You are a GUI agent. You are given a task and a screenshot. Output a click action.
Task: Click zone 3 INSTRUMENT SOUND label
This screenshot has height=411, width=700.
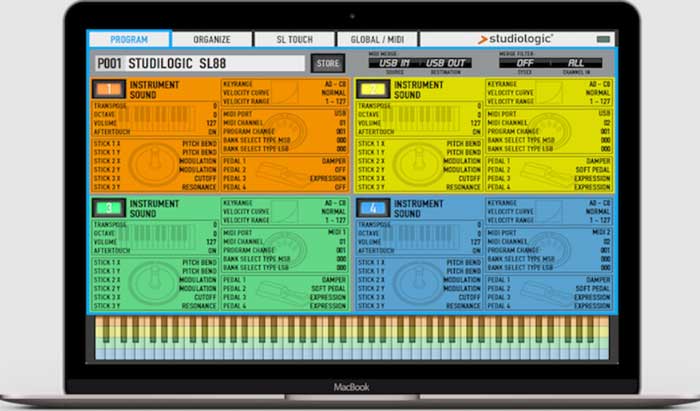coord(154,208)
